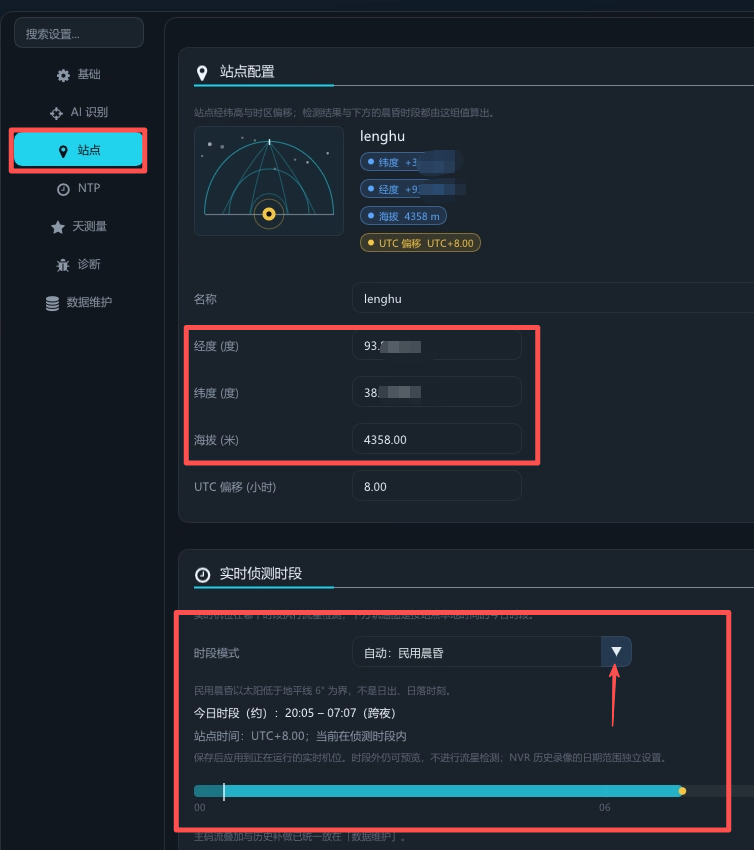
Task: Click the location pin icon in 站点配置 header
Action: point(202,73)
